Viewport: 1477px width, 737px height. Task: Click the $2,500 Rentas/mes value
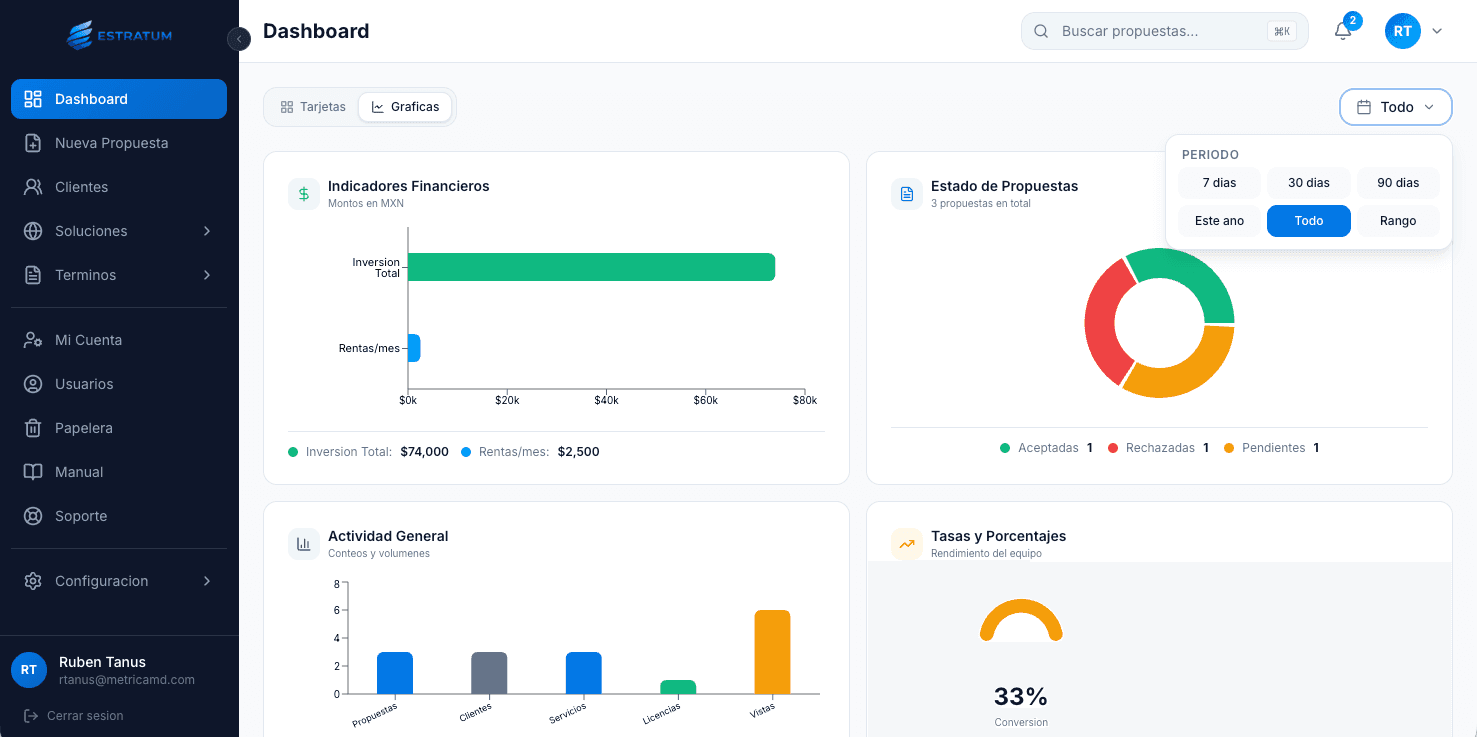579,452
